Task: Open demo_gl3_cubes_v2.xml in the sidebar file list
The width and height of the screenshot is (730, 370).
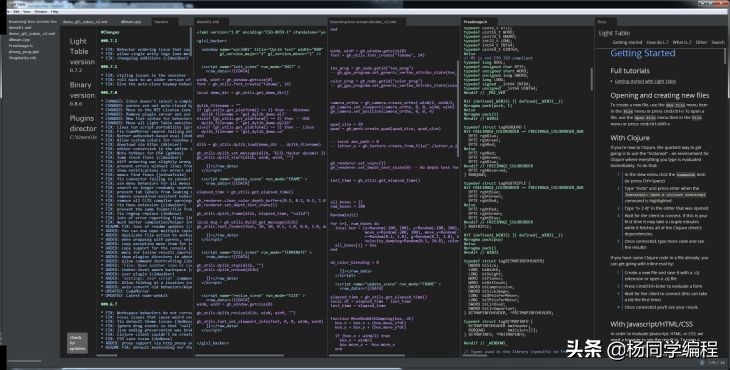Action: tap(32, 34)
